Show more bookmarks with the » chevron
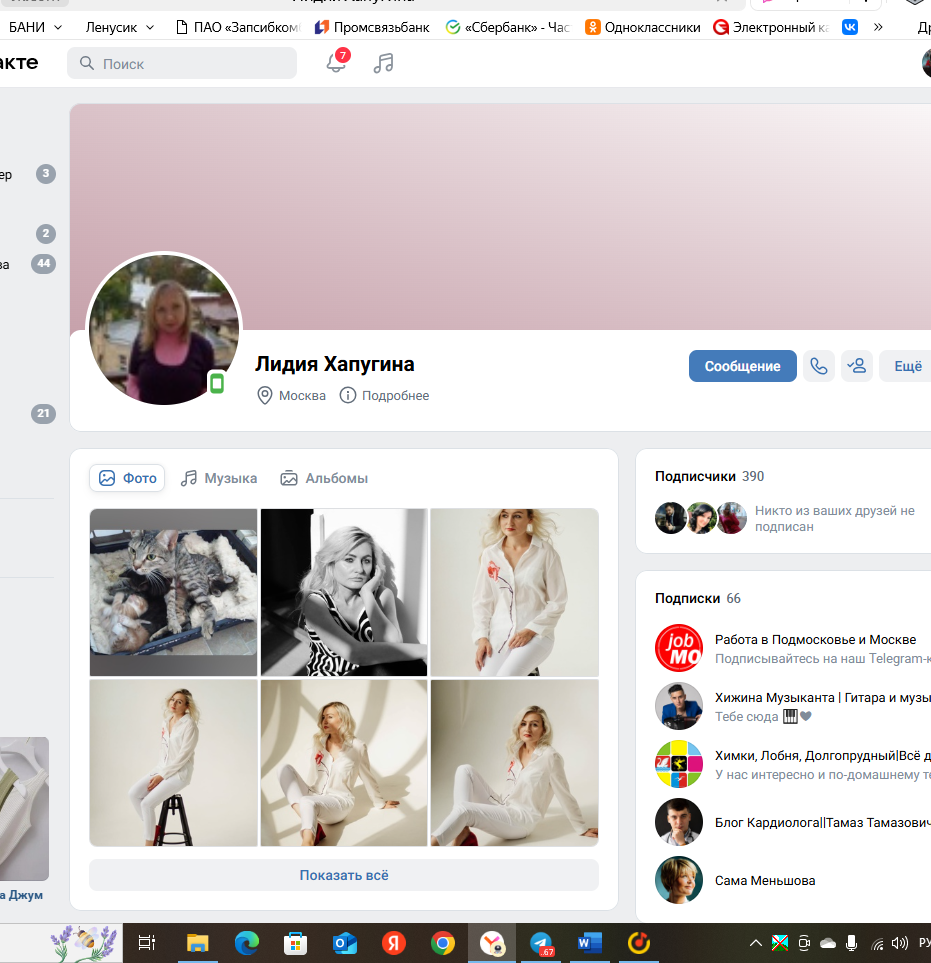 tap(878, 27)
